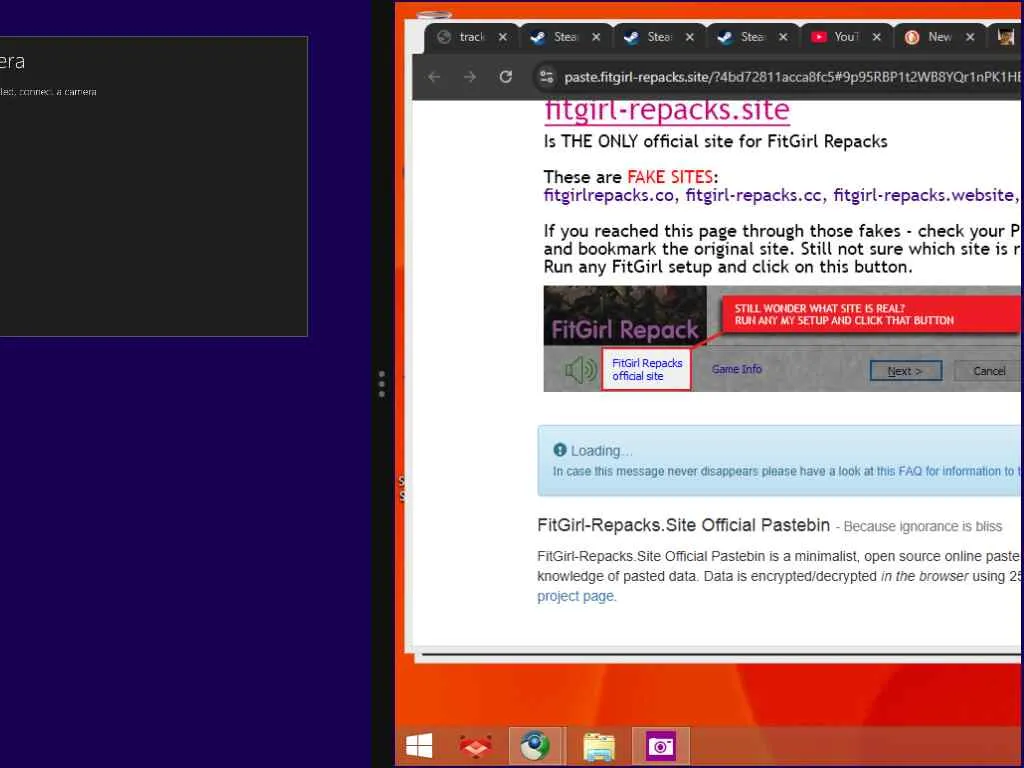This screenshot has width=1024, height=768.
Task: Close the YouTube tab
Action: coord(876,37)
